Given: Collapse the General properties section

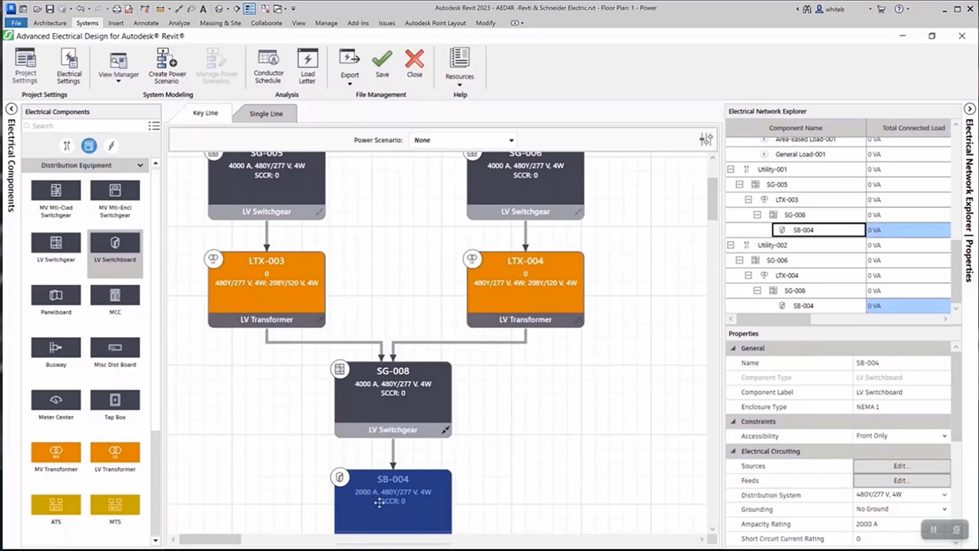Looking at the screenshot, I should (x=734, y=348).
